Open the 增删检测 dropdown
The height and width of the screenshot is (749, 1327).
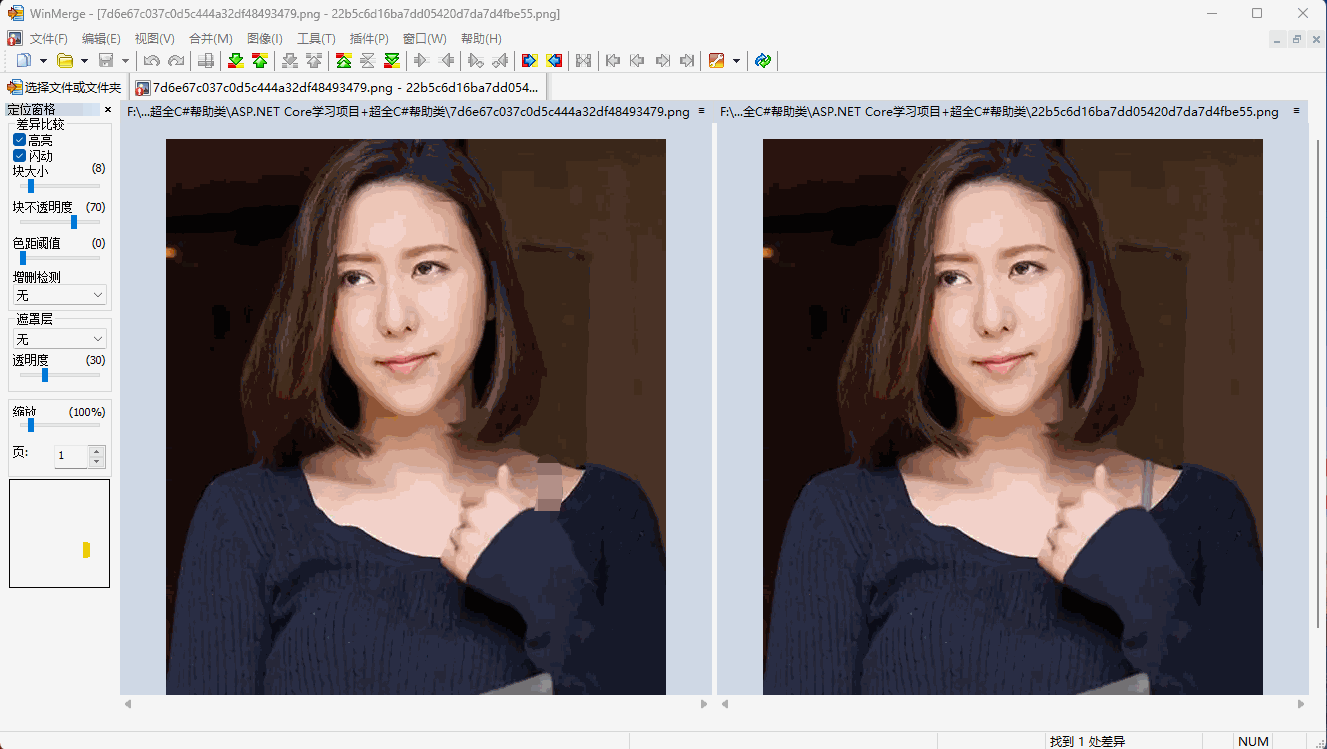(x=59, y=295)
